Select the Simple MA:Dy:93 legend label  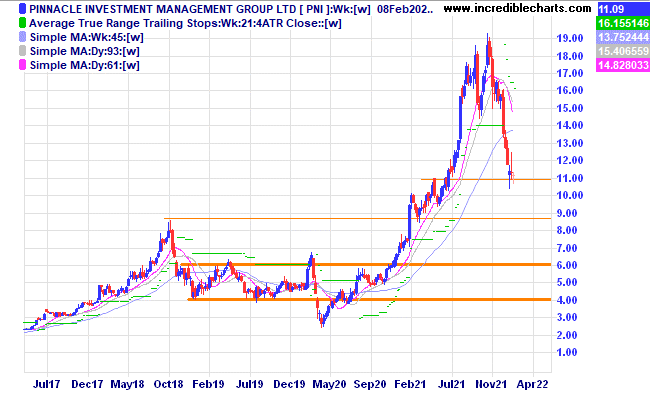(85, 51)
